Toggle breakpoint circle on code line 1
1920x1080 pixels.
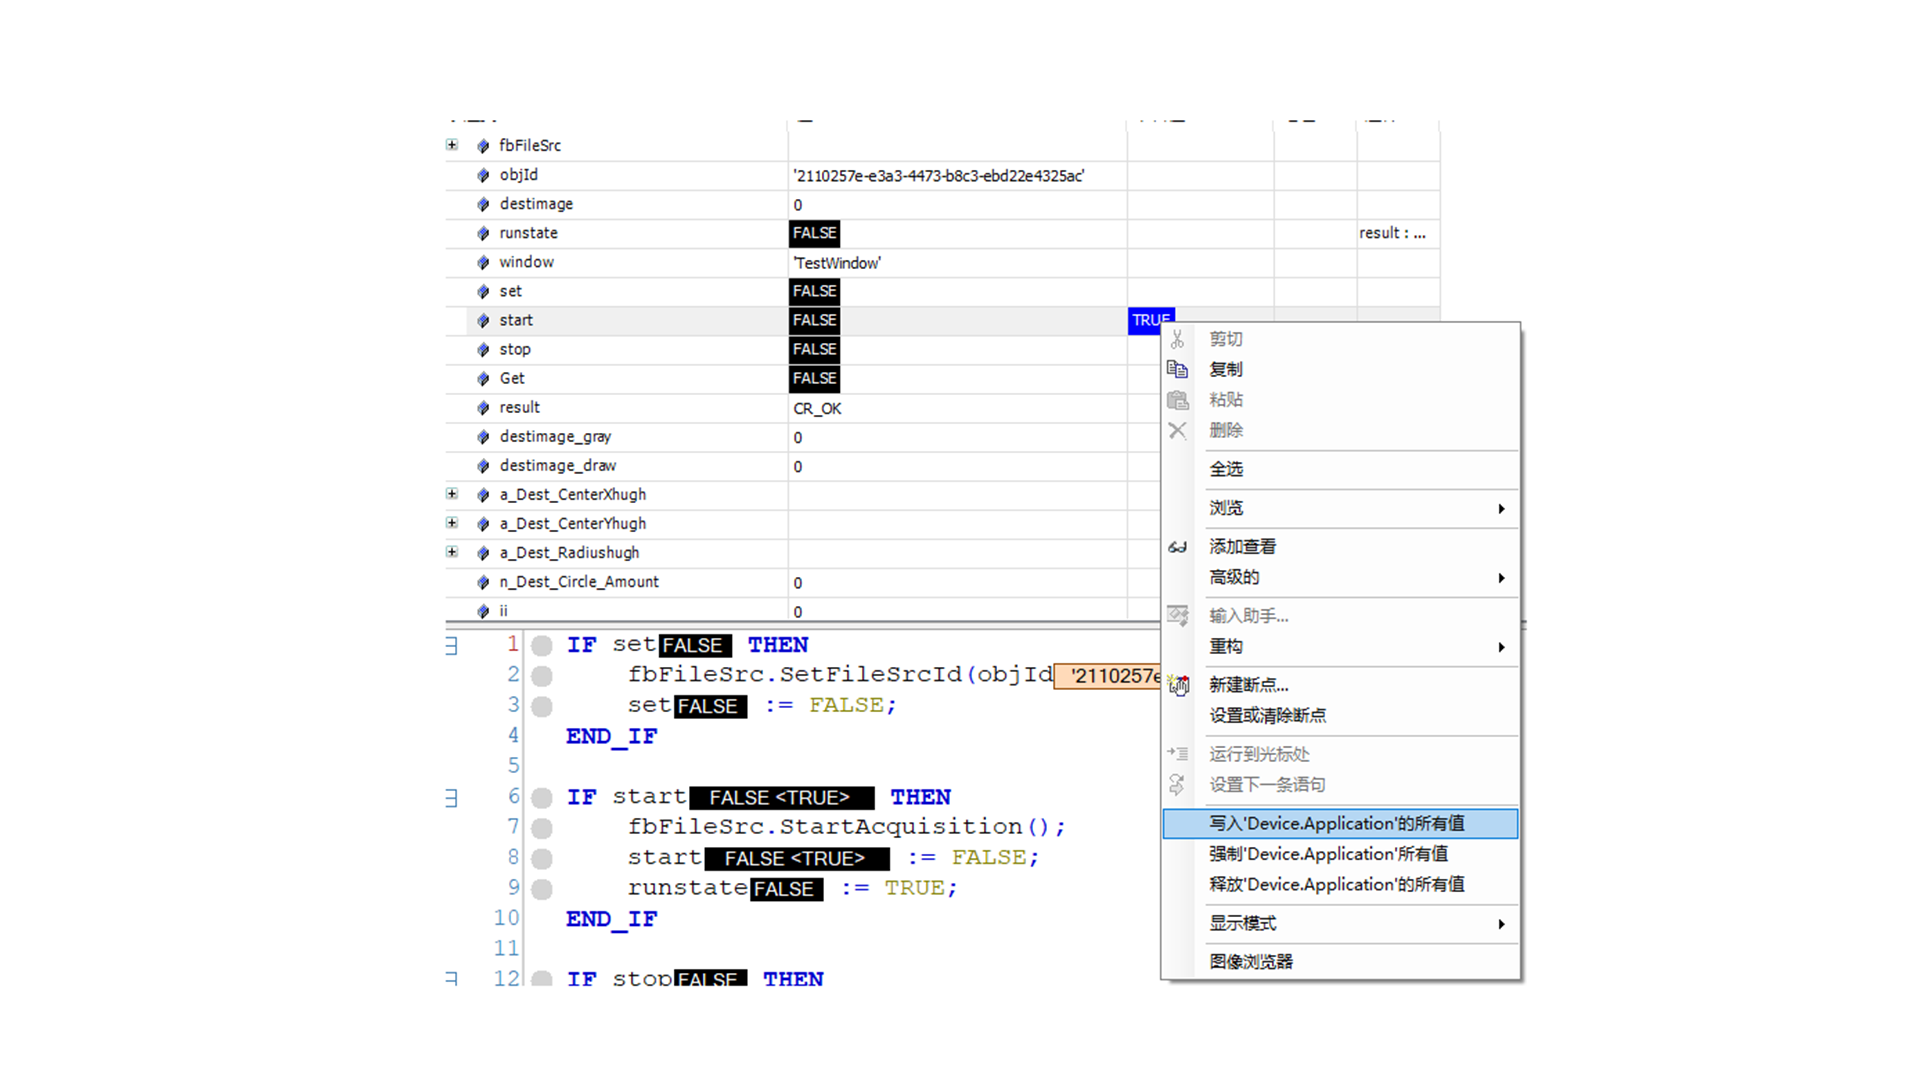tap(542, 645)
